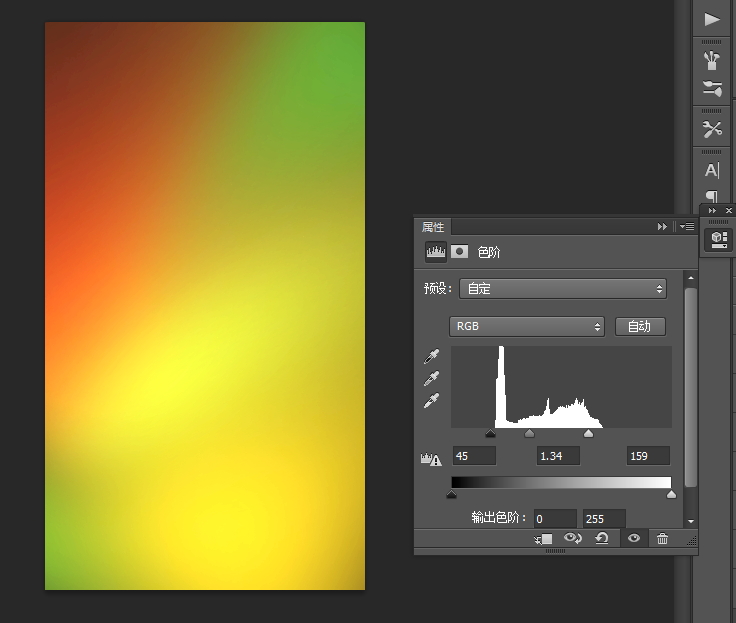Click the output black level slider
The width and height of the screenshot is (736, 623).
[x=452, y=494]
